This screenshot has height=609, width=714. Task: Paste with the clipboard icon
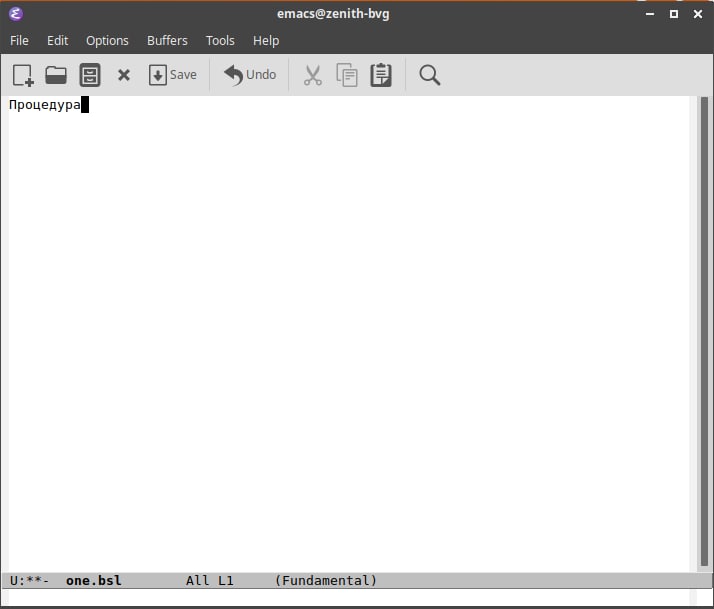point(381,75)
